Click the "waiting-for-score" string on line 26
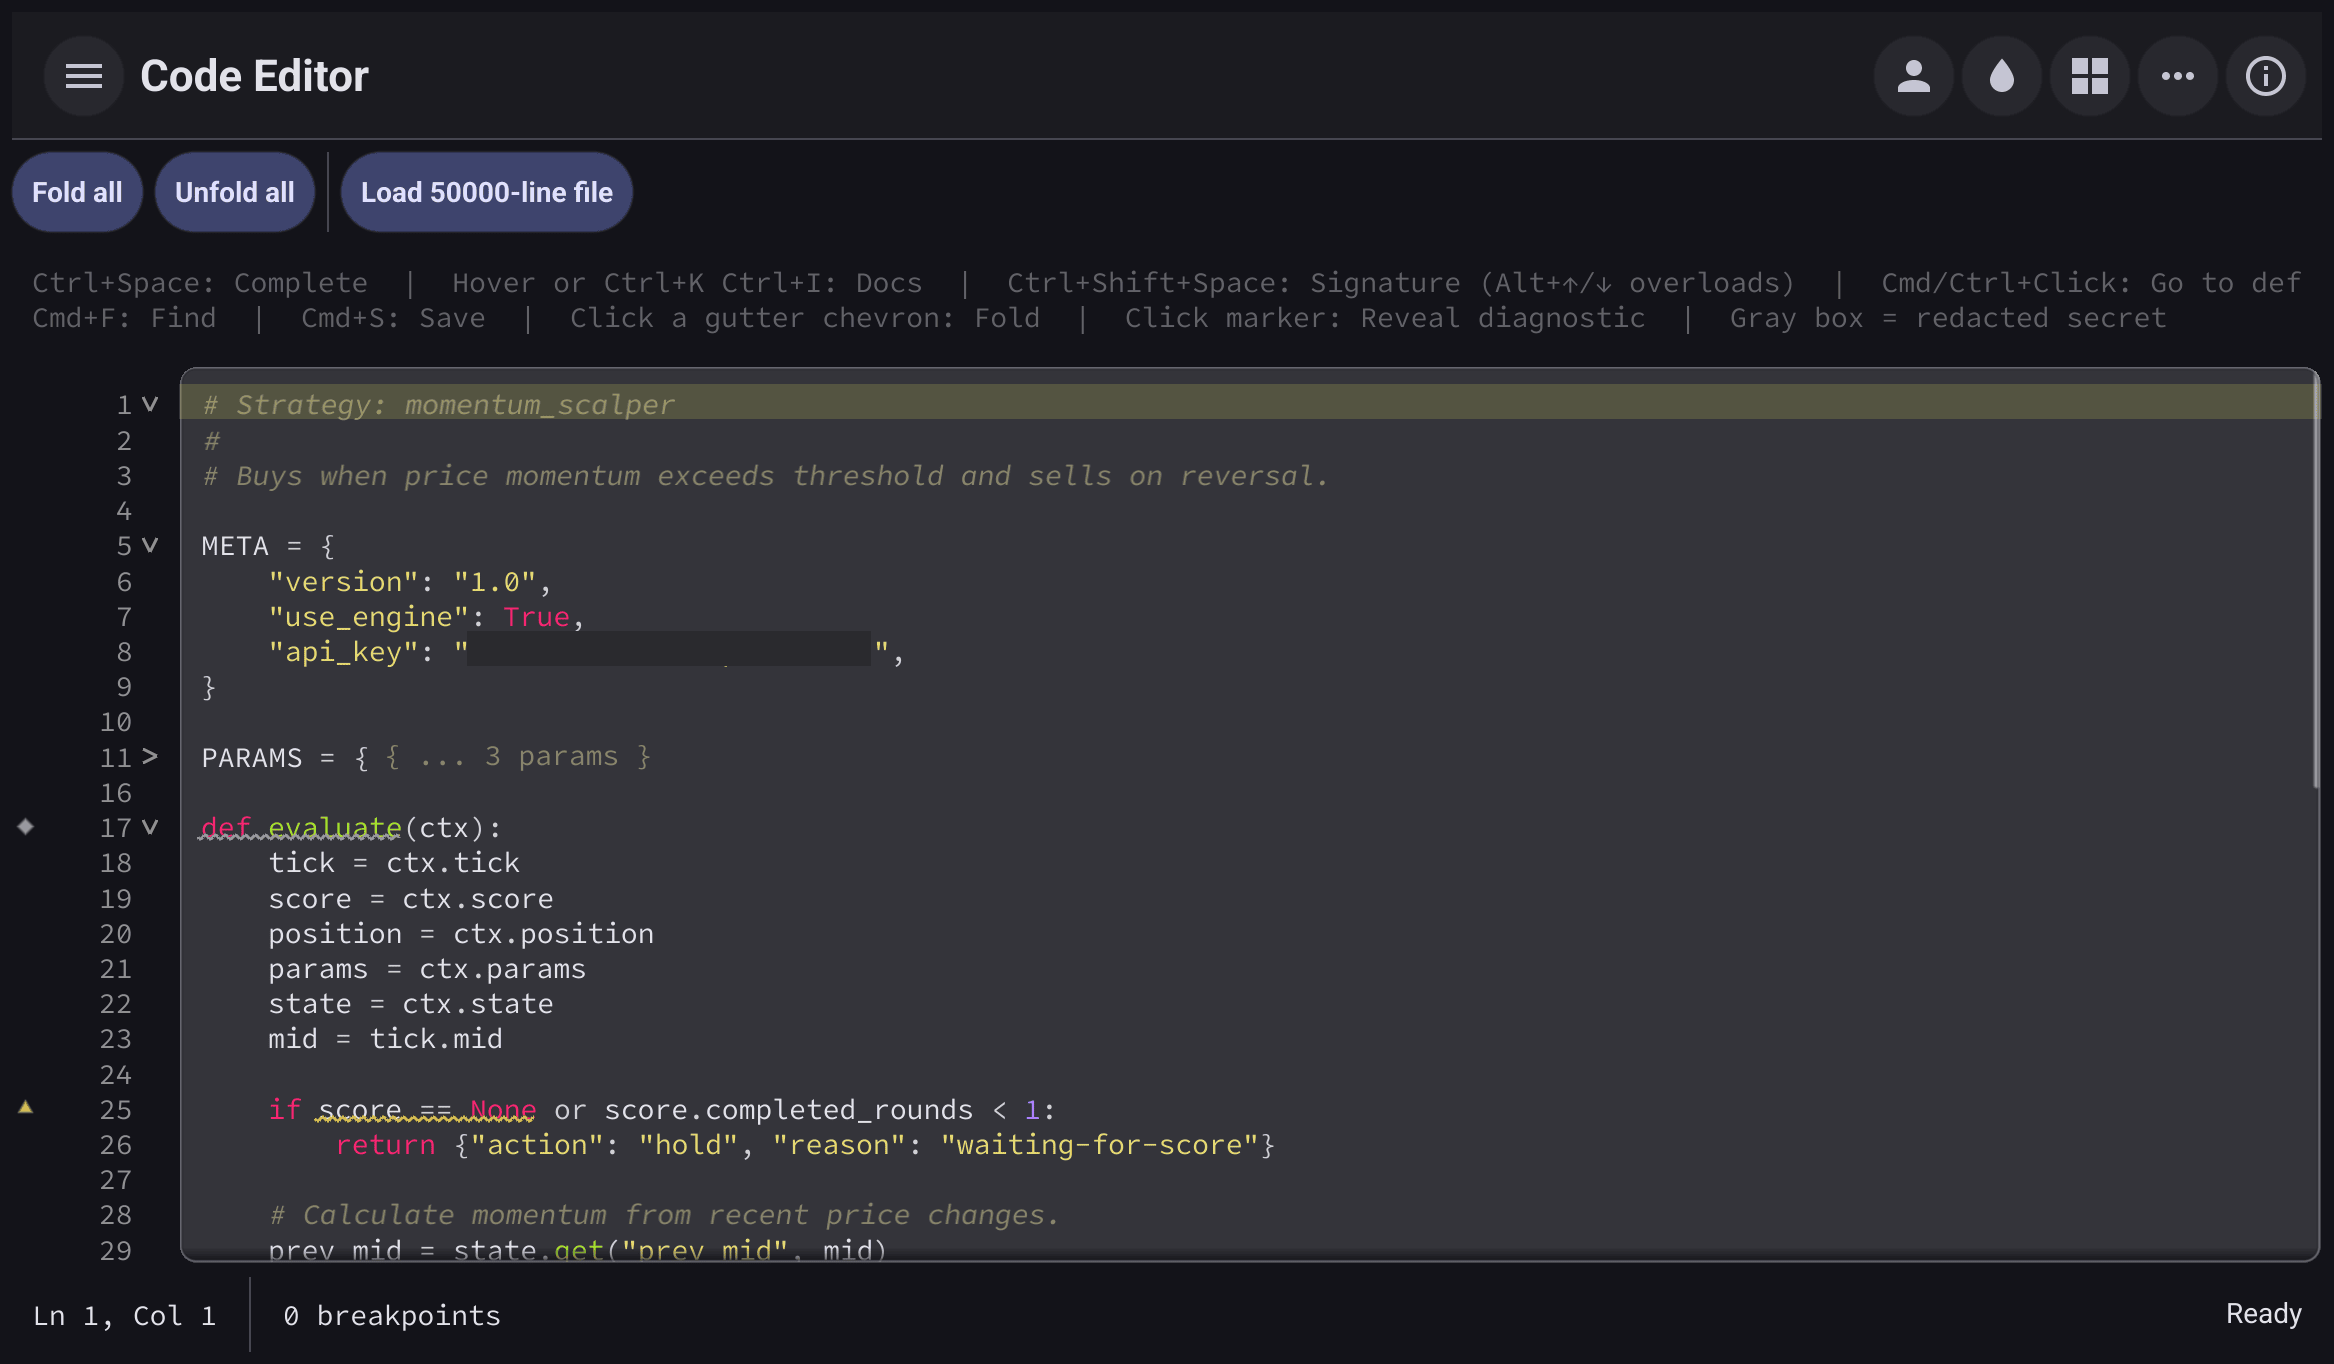 tap(1100, 1145)
